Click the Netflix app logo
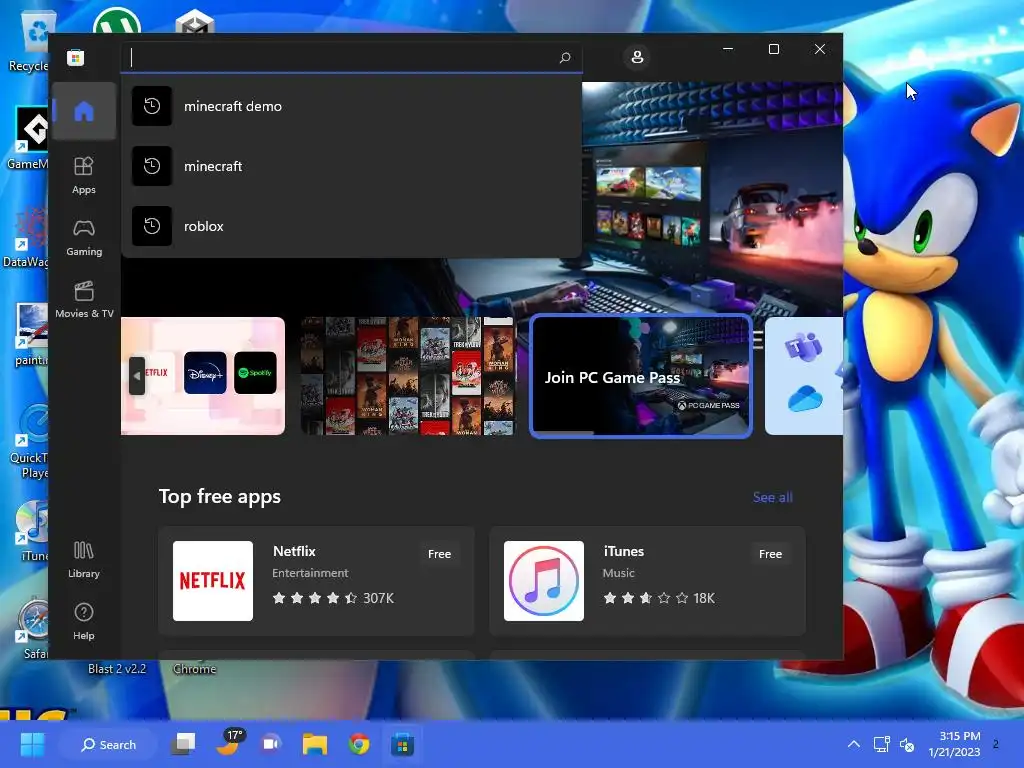1024x768 pixels. click(213, 581)
